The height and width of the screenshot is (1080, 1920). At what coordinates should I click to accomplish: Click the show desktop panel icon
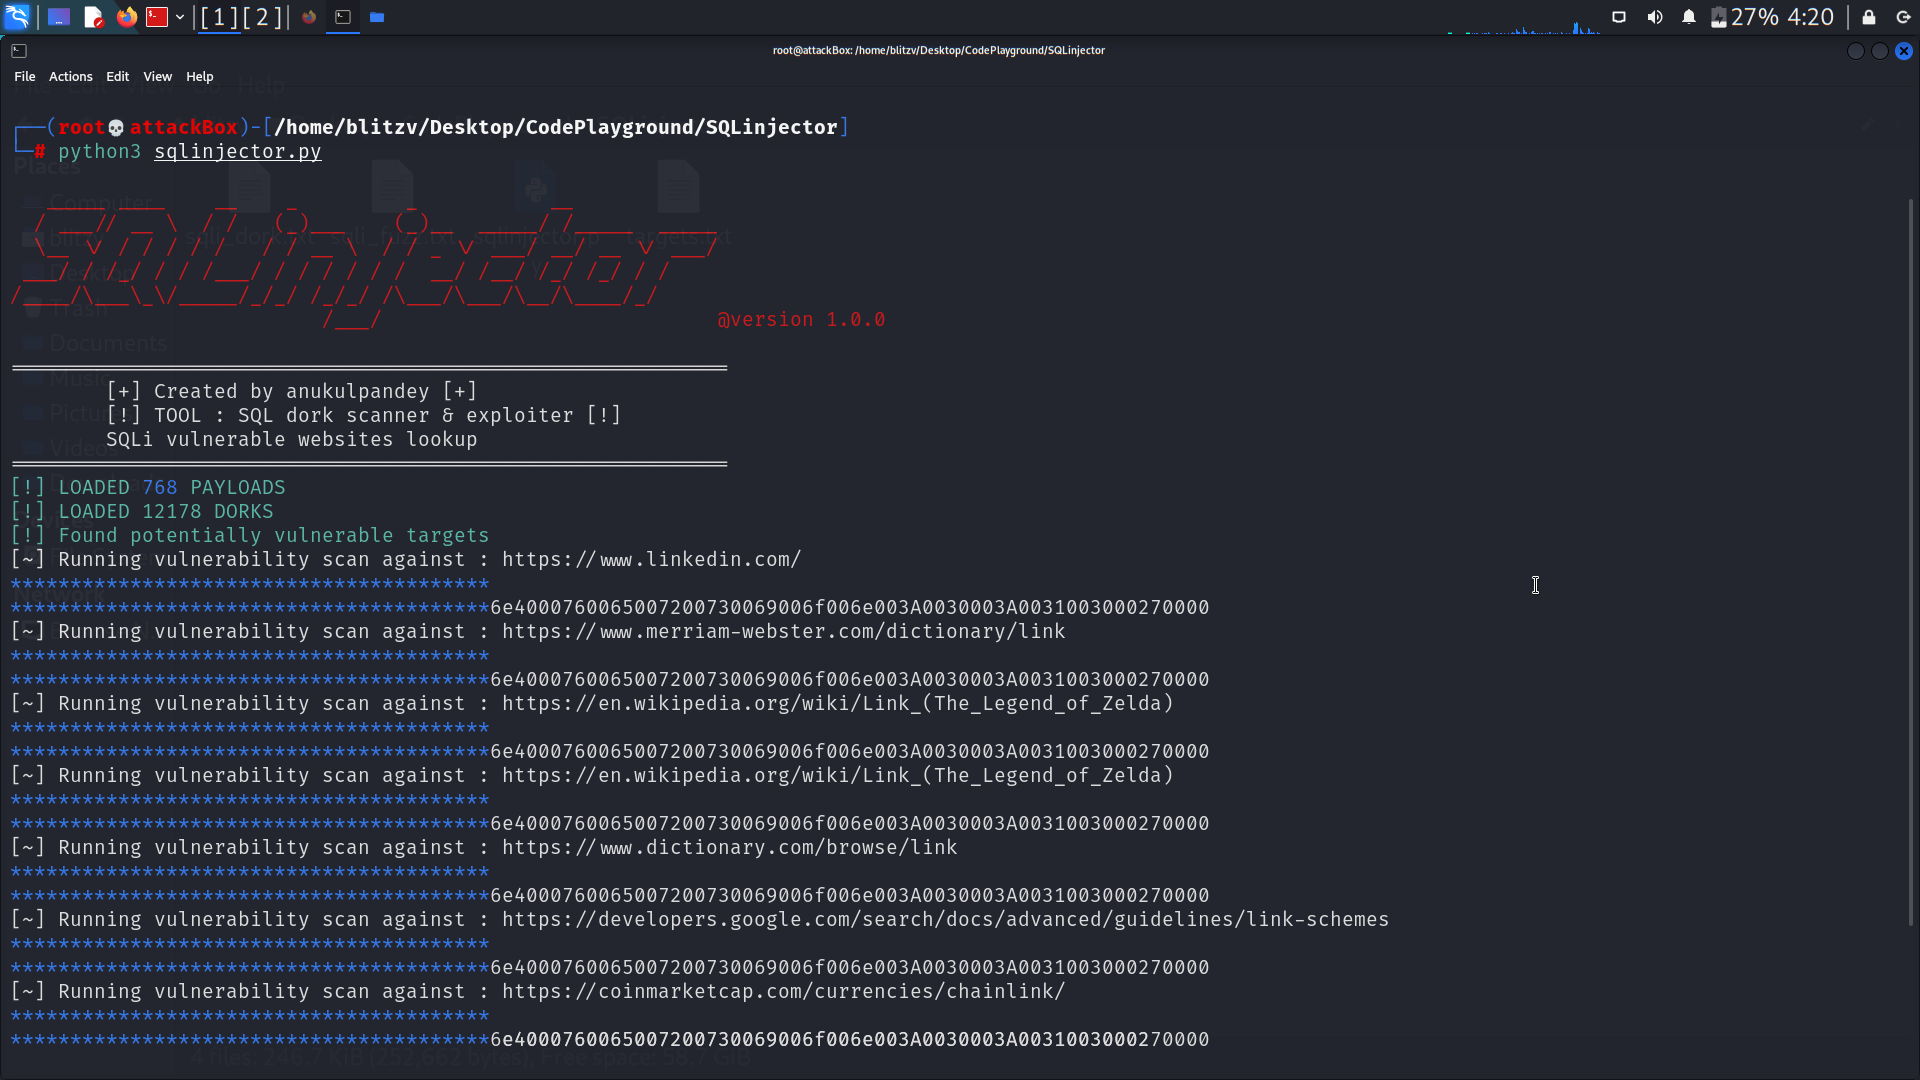pos(59,17)
